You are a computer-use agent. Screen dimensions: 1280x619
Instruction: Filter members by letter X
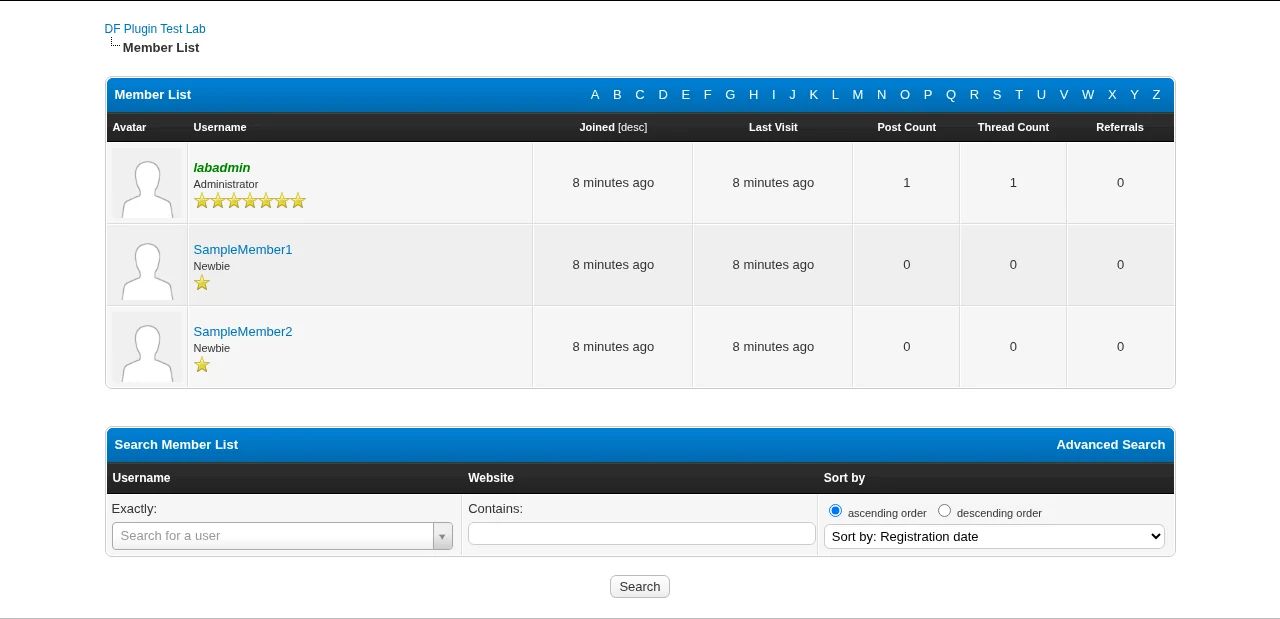point(1112,95)
